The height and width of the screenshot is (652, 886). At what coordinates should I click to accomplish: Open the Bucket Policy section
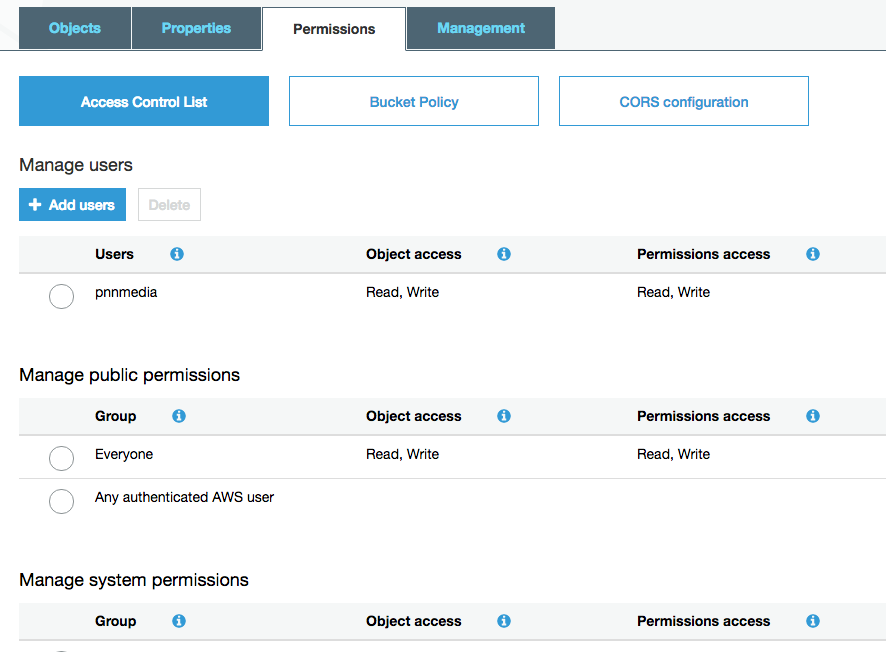point(414,102)
